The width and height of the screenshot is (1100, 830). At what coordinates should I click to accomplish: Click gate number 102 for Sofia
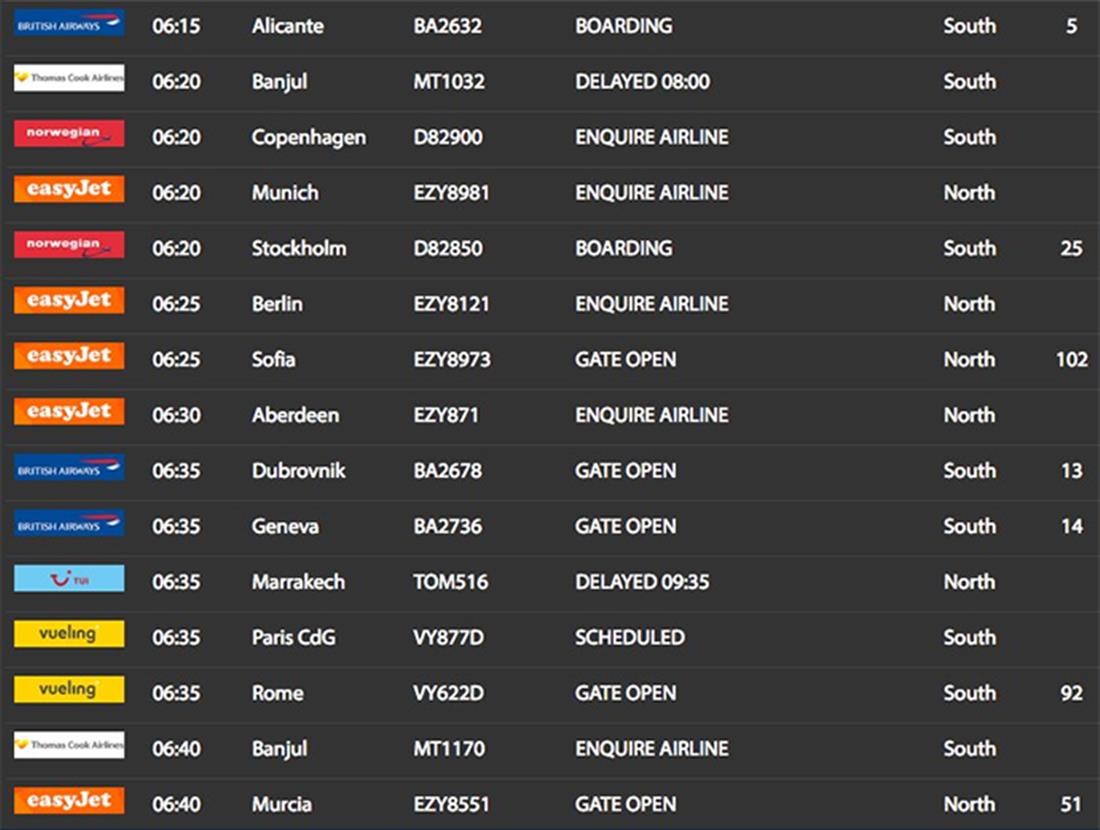(1071, 360)
